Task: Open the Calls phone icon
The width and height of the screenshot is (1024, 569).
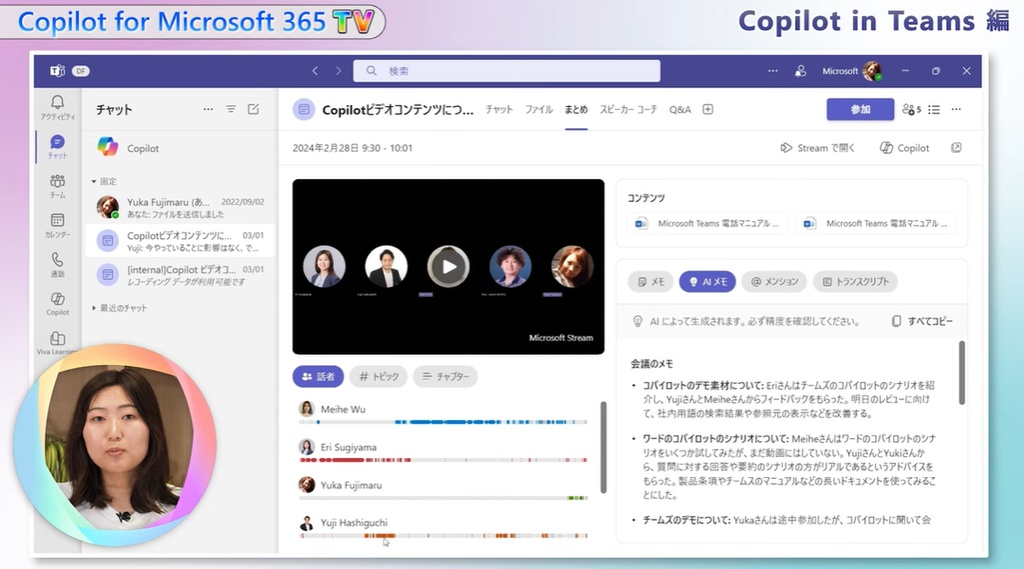Action: coord(57,264)
